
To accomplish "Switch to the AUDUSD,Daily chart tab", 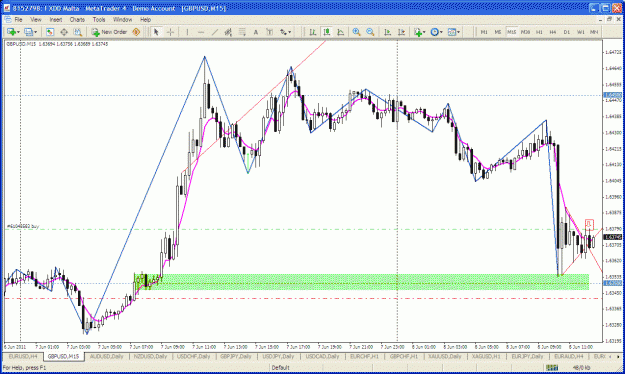I will pos(106,356).
